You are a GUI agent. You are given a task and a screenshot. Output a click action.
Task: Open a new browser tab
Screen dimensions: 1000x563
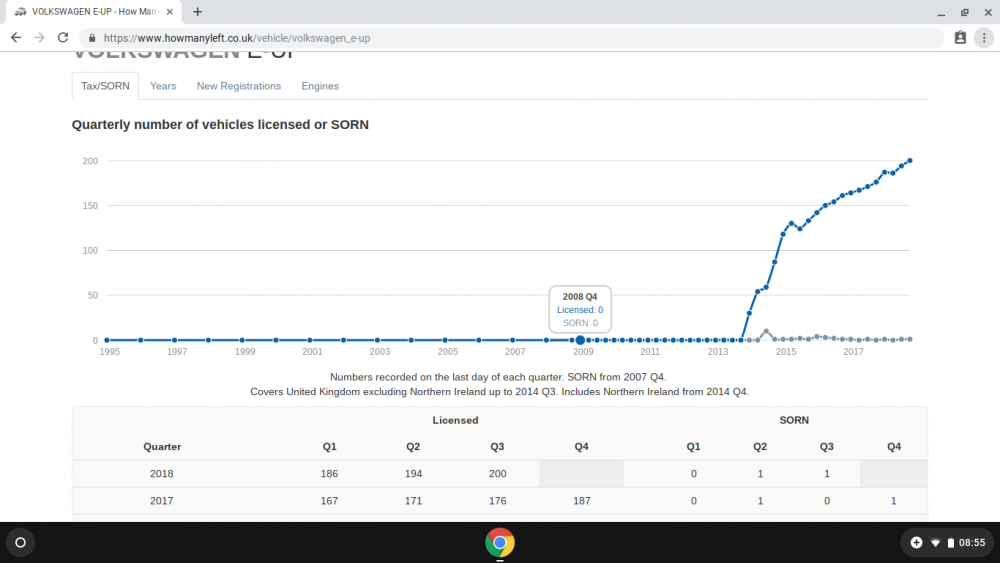197,11
